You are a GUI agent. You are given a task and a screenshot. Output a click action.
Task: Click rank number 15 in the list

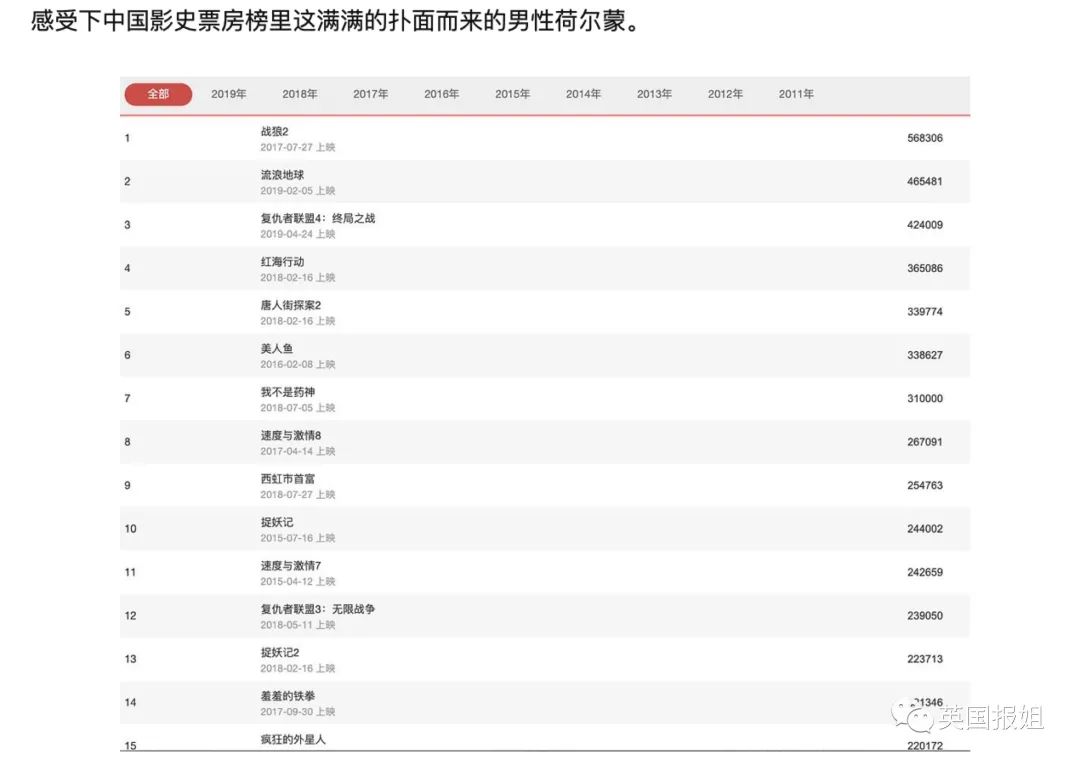[x=130, y=746]
